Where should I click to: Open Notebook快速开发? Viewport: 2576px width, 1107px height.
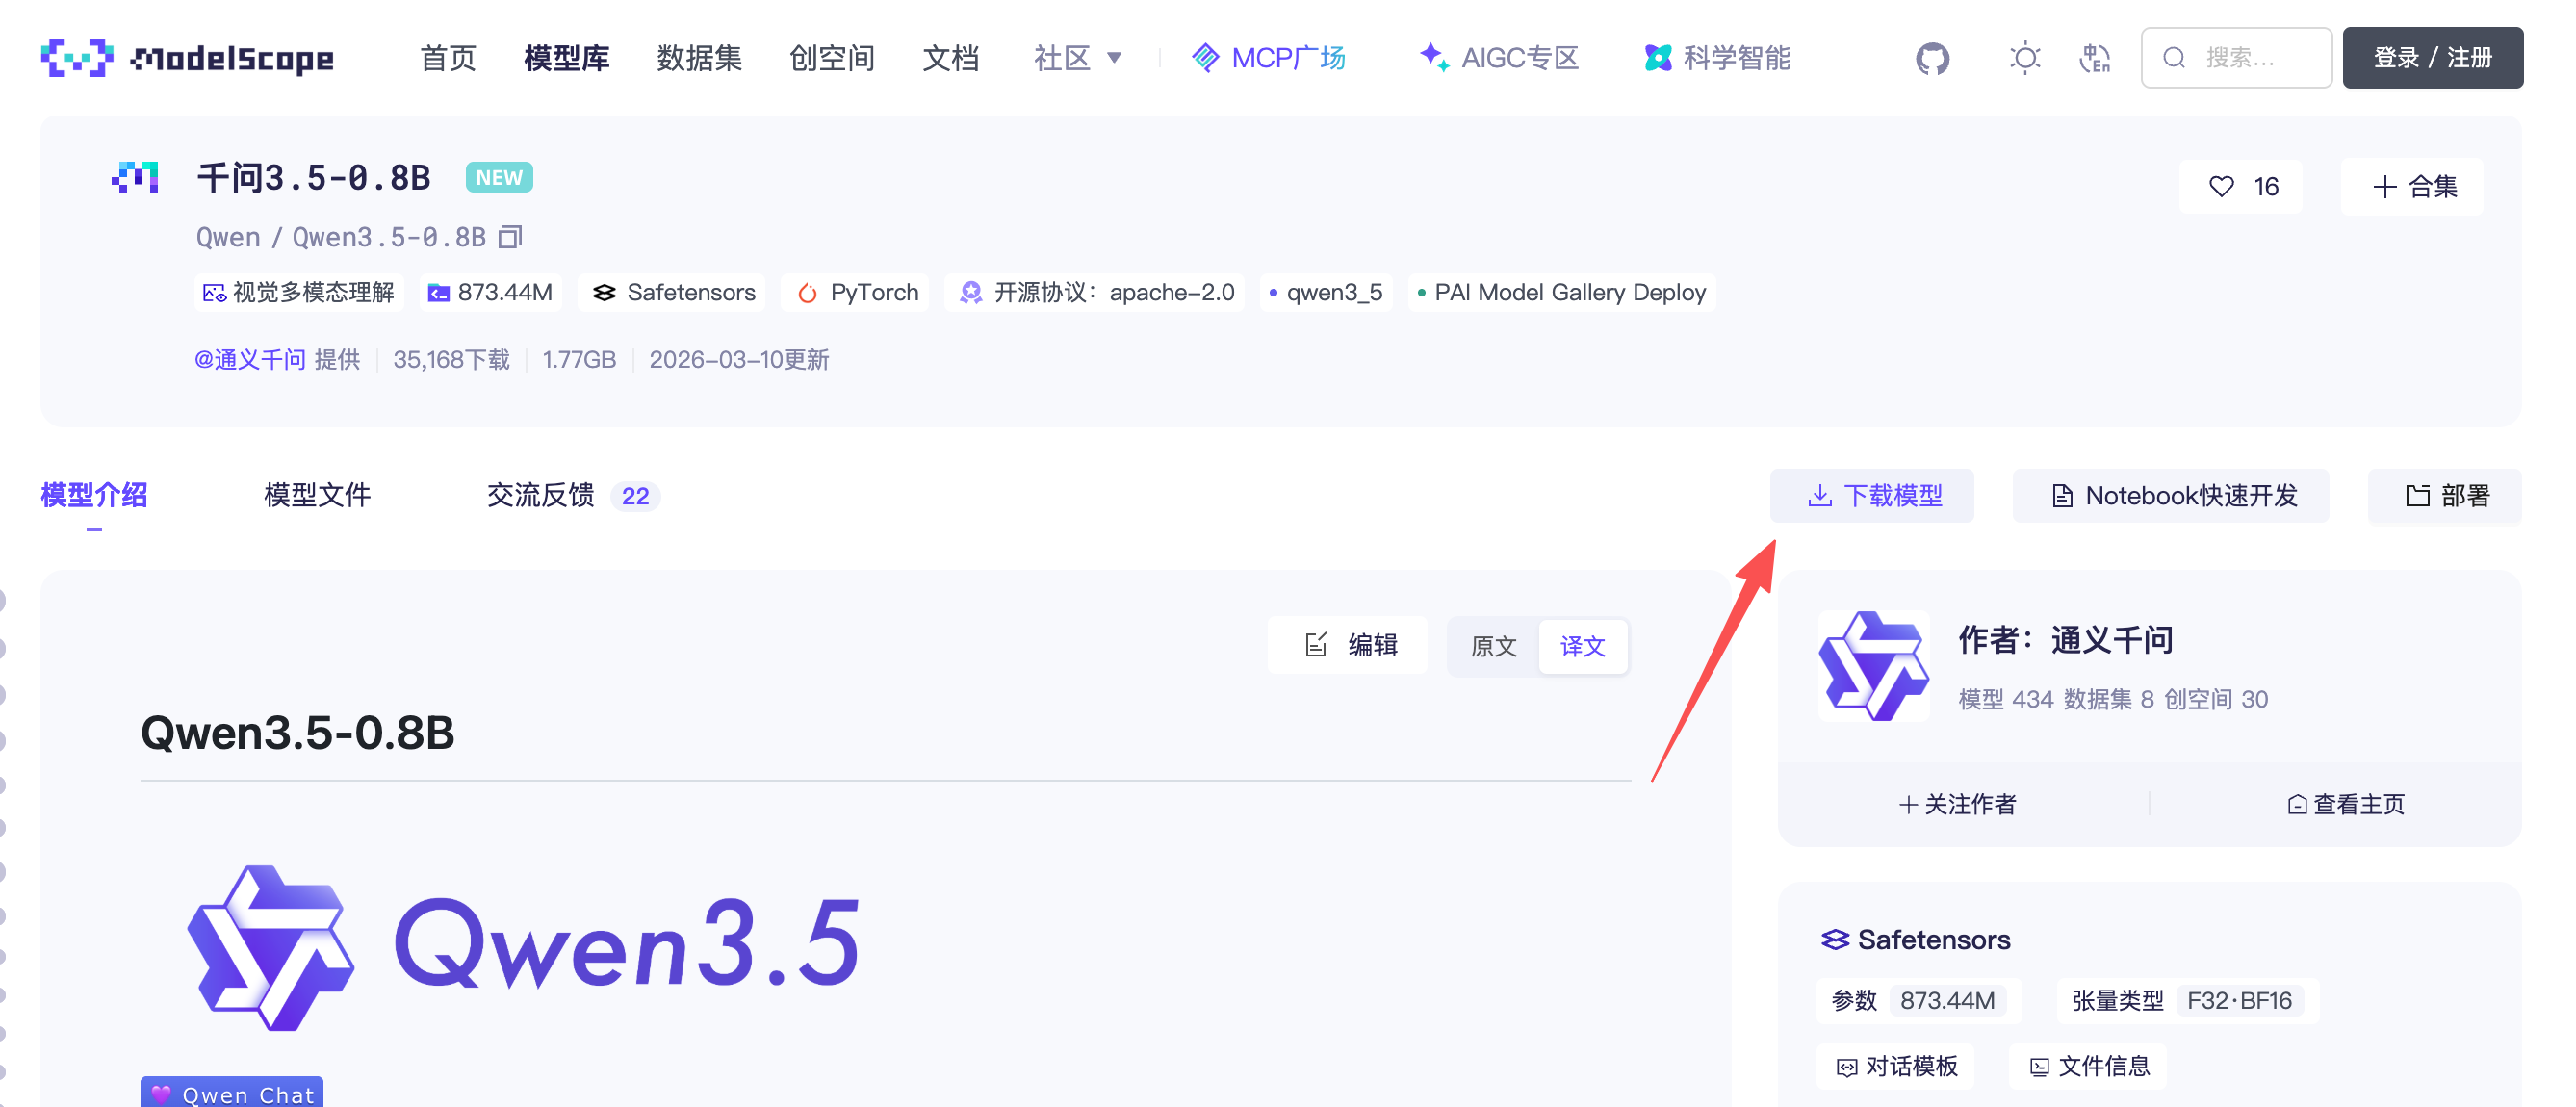click(2171, 496)
